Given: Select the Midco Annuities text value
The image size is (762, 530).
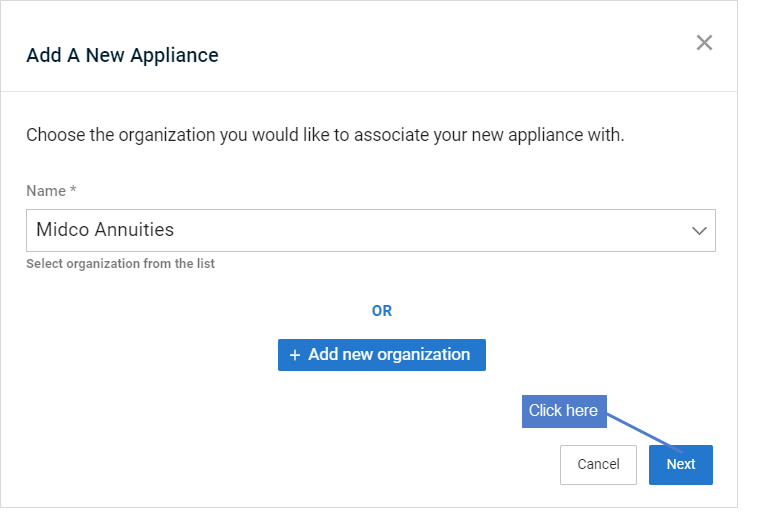Looking at the screenshot, I should pyautogui.click(x=105, y=229).
